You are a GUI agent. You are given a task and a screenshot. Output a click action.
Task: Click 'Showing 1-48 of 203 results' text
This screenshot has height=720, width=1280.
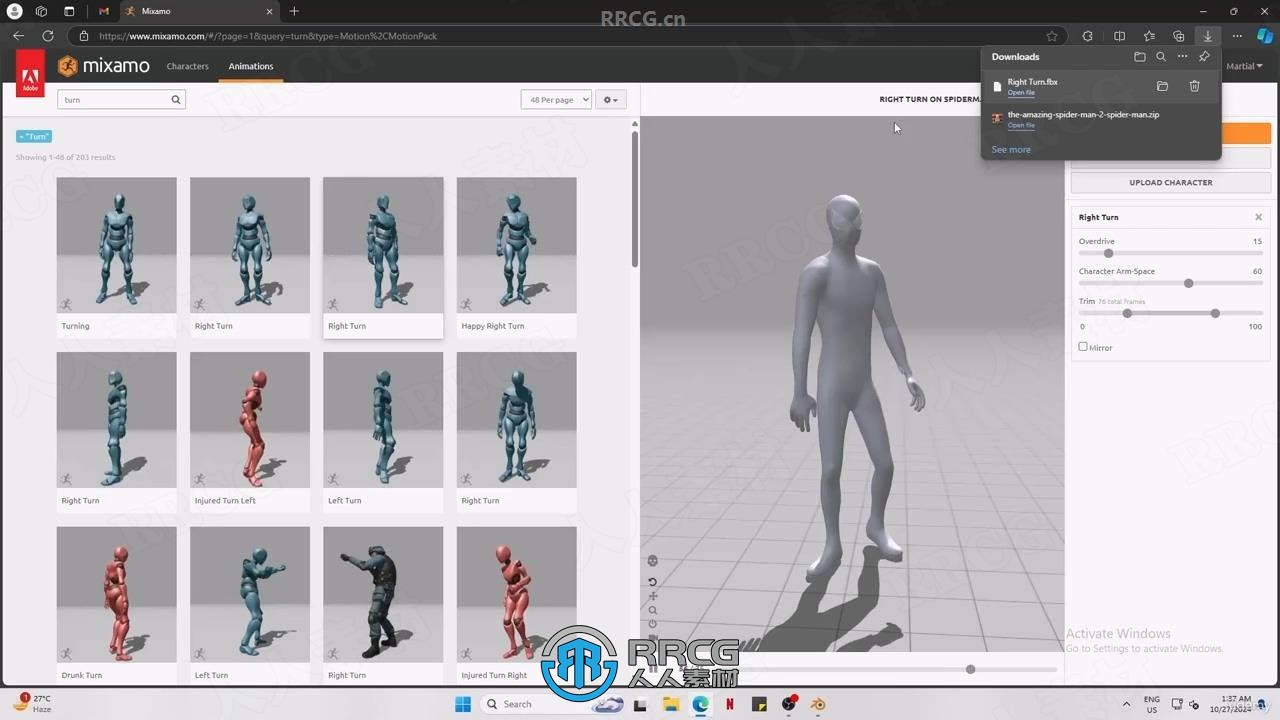66,157
